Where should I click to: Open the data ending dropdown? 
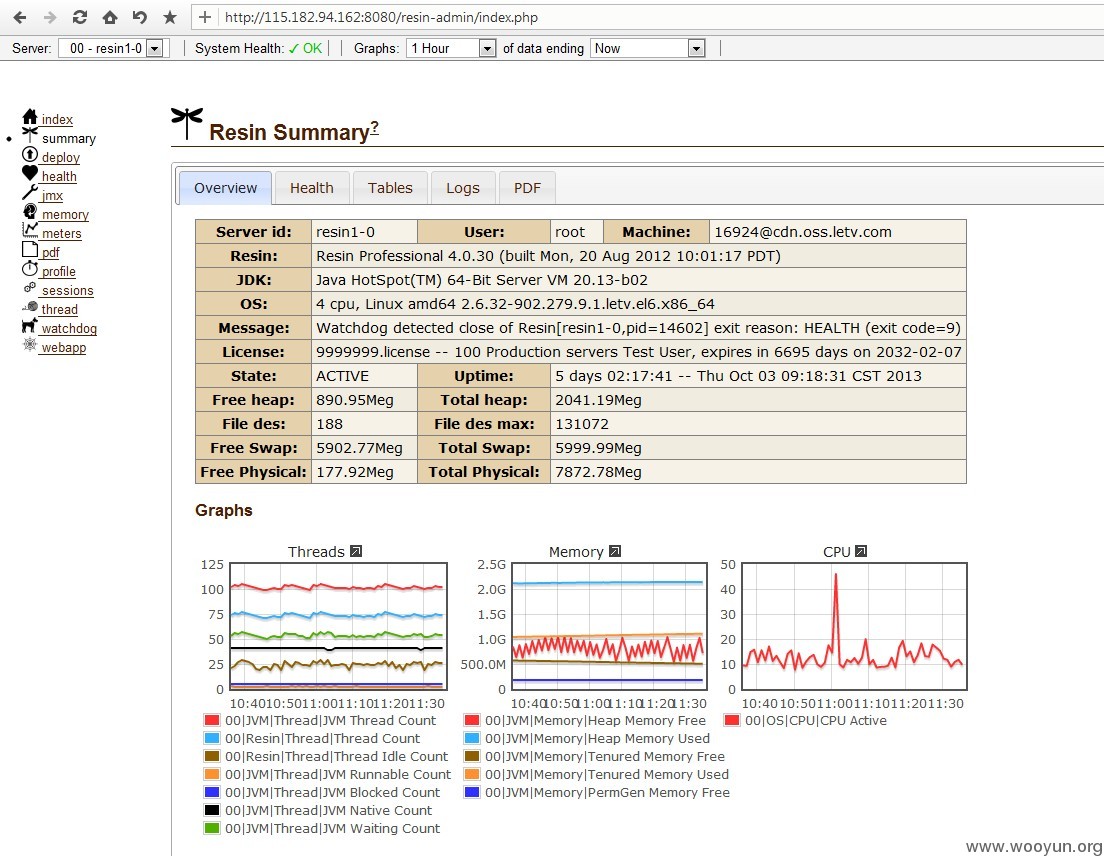648,49
